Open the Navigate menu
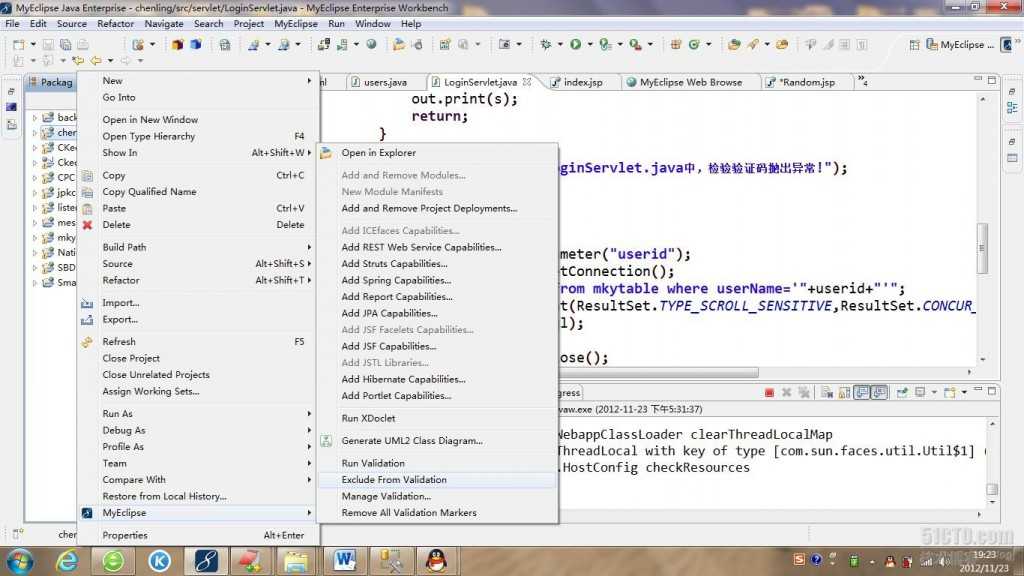This screenshot has width=1024, height=576. pos(164,24)
